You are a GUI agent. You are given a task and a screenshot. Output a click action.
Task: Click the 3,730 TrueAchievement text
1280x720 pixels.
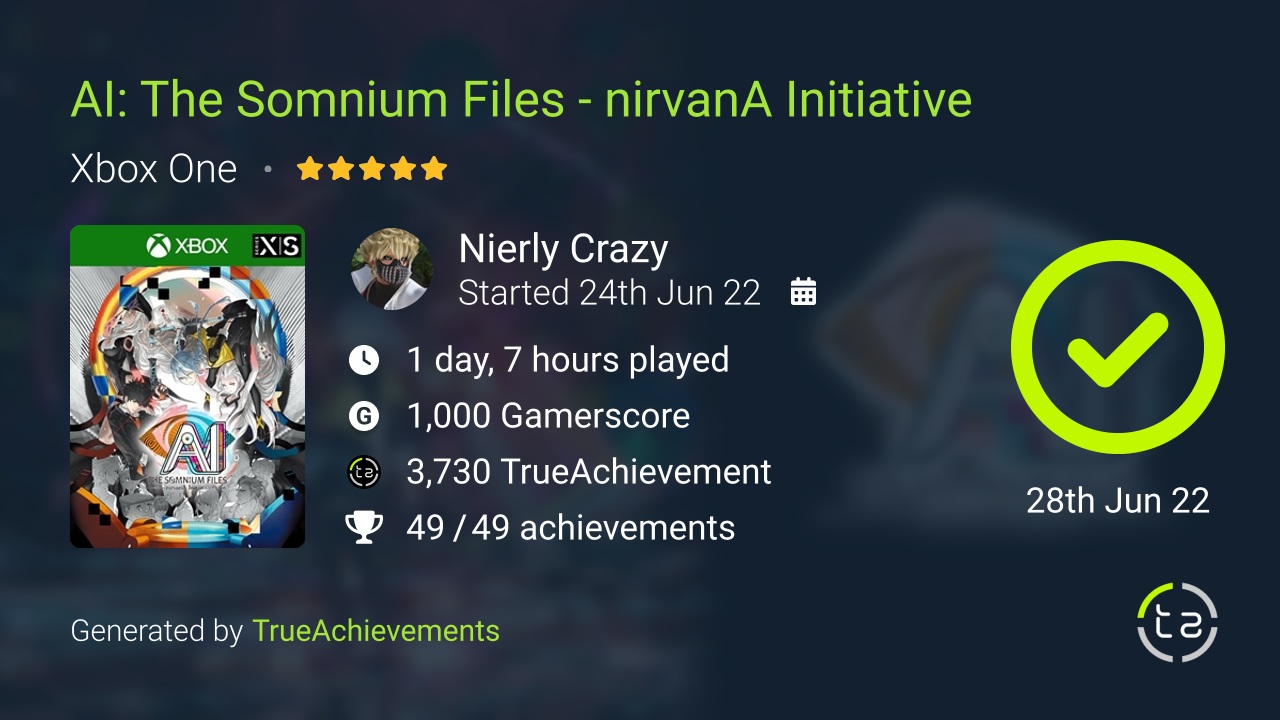(x=589, y=472)
